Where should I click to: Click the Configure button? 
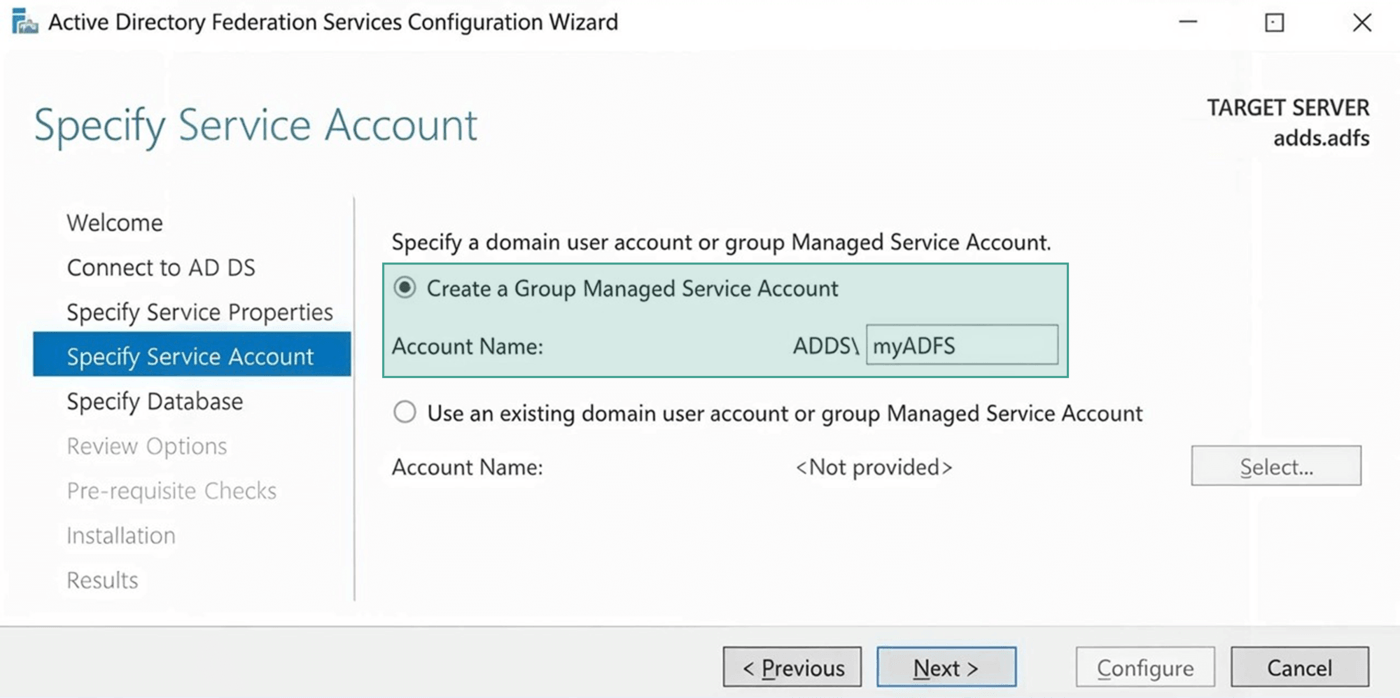(1145, 668)
